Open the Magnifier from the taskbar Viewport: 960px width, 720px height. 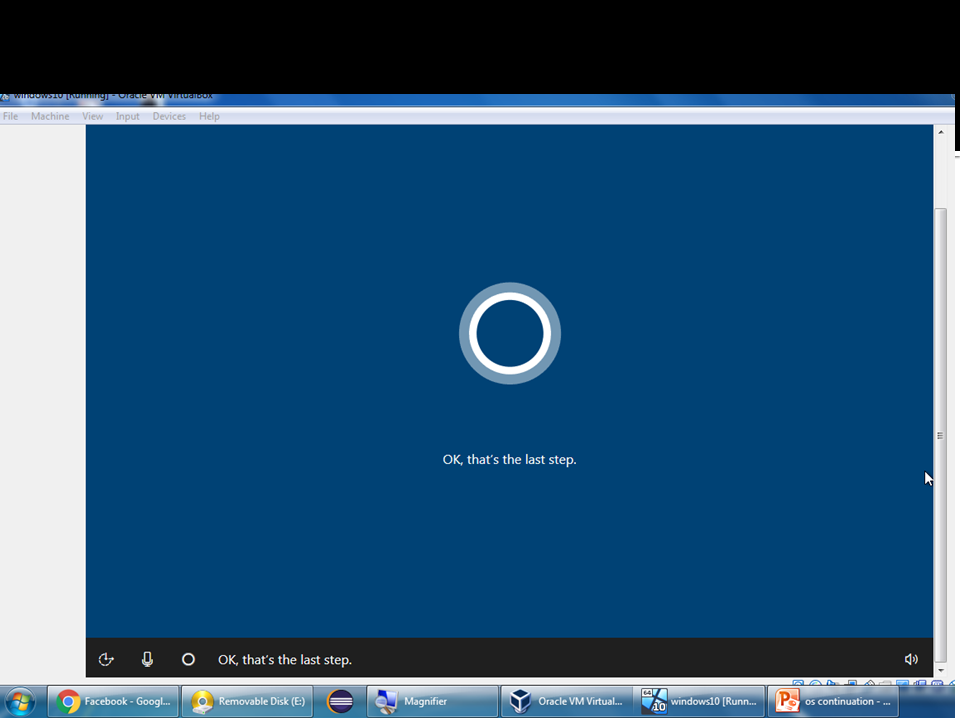click(432, 701)
